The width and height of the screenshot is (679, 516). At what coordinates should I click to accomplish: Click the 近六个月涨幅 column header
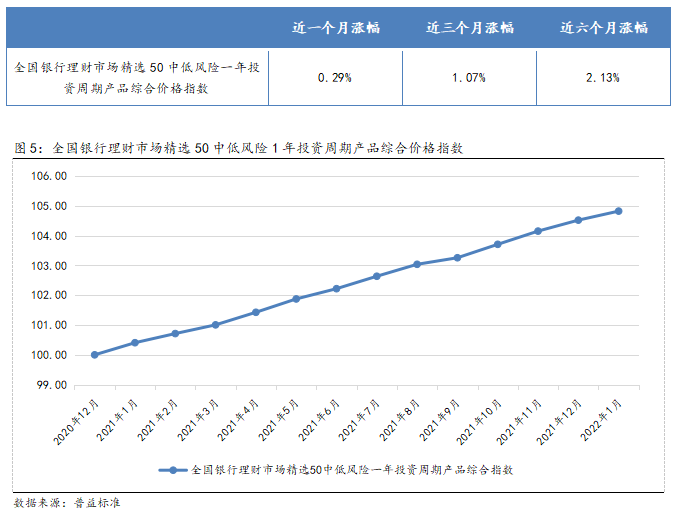tap(603, 28)
